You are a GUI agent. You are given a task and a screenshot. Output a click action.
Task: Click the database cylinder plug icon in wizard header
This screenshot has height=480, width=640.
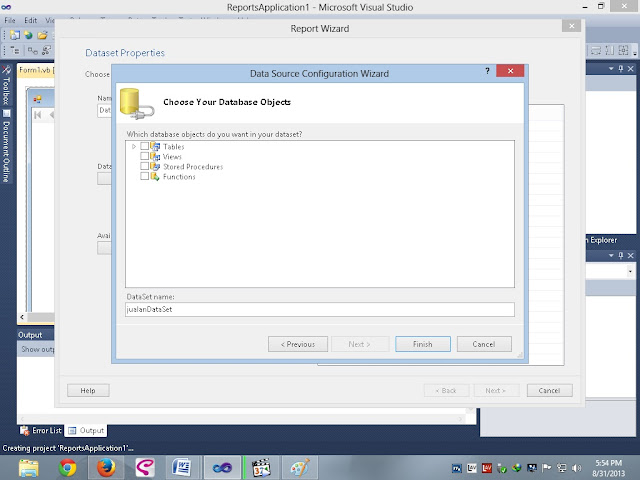(137, 104)
